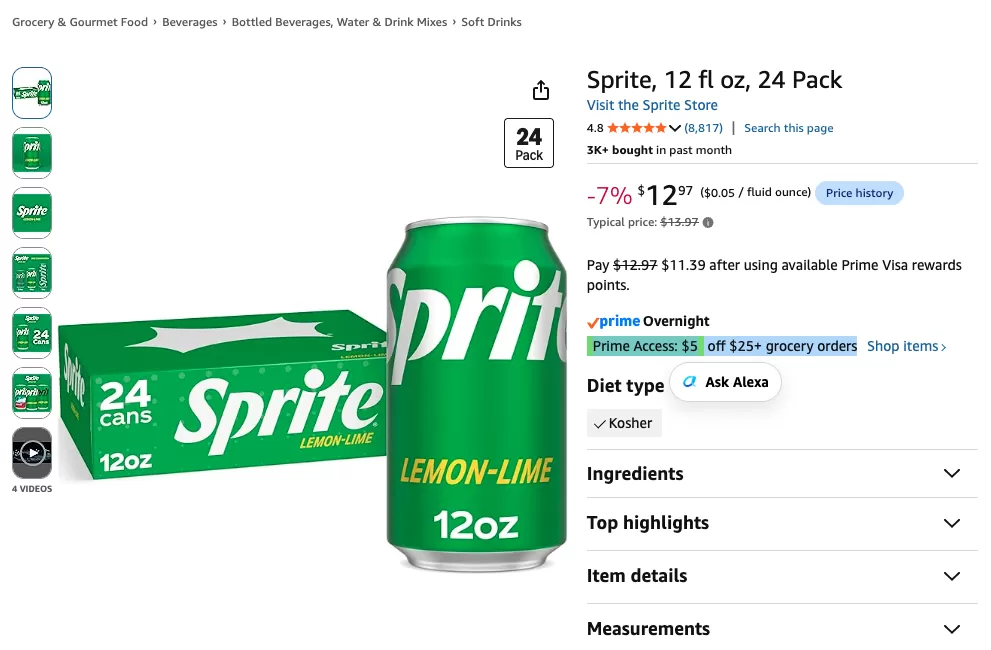Visit the Sprite Store link
Image resolution: width=991 pixels, height=650 pixels.
tap(652, 105)
